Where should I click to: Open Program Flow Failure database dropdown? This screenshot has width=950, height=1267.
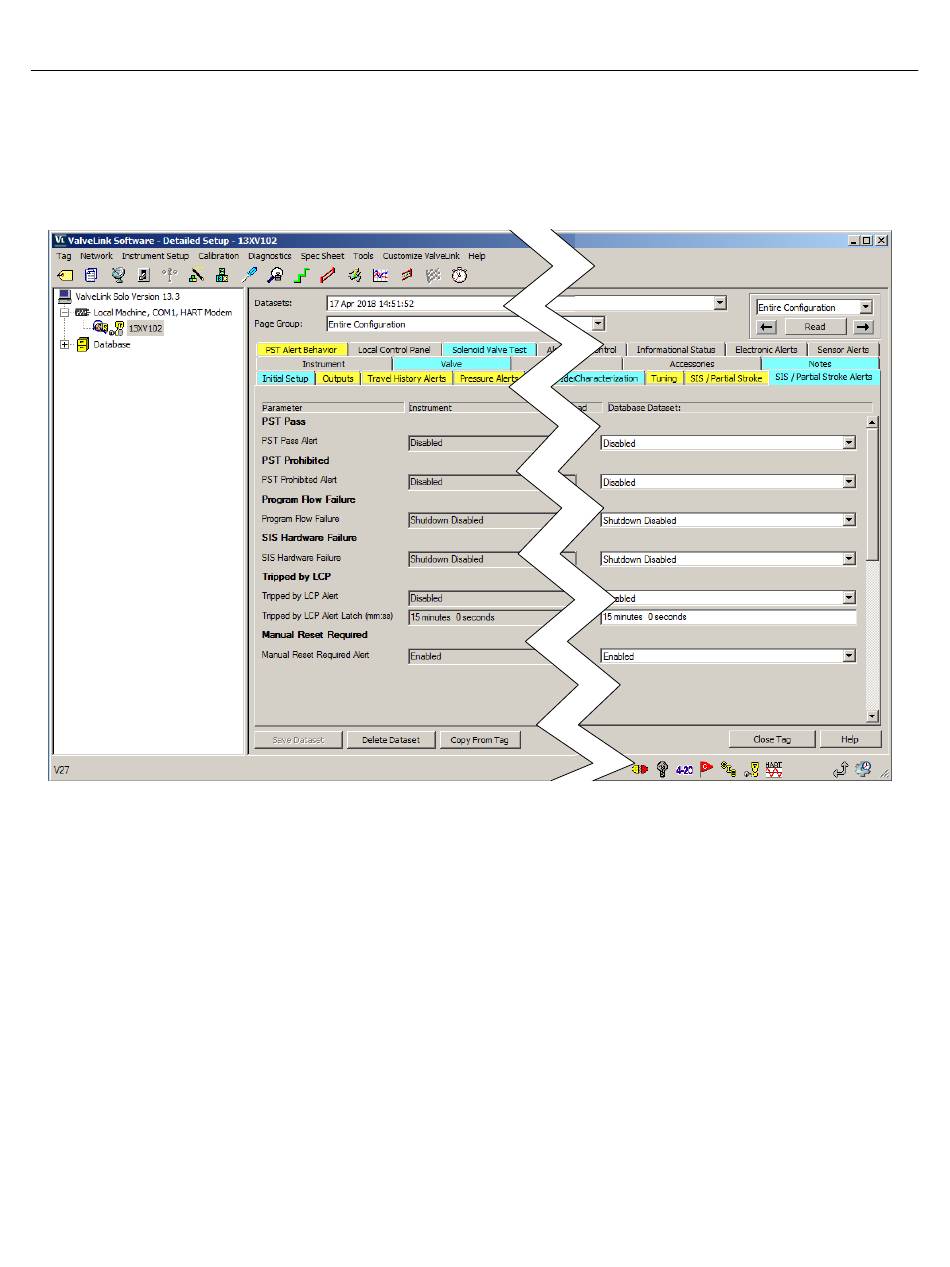[849, 520]
